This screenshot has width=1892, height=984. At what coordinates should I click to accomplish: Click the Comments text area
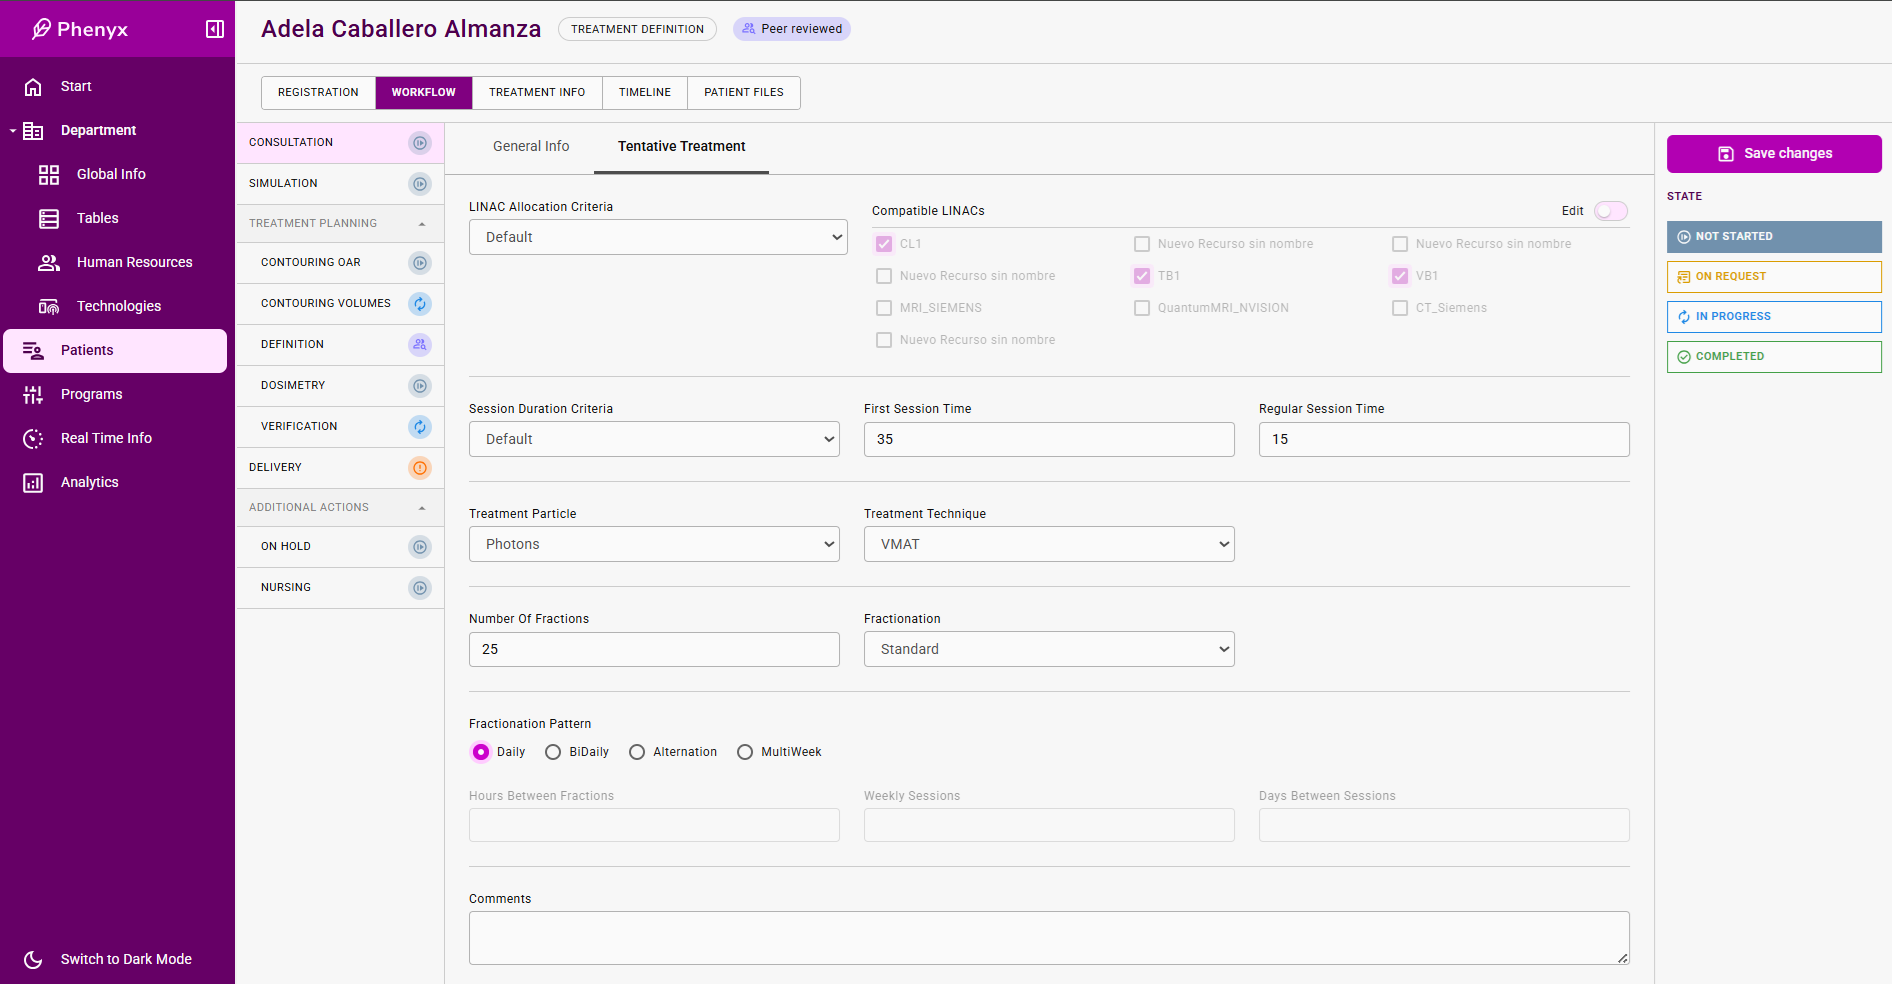click(x=1048, y=938)
